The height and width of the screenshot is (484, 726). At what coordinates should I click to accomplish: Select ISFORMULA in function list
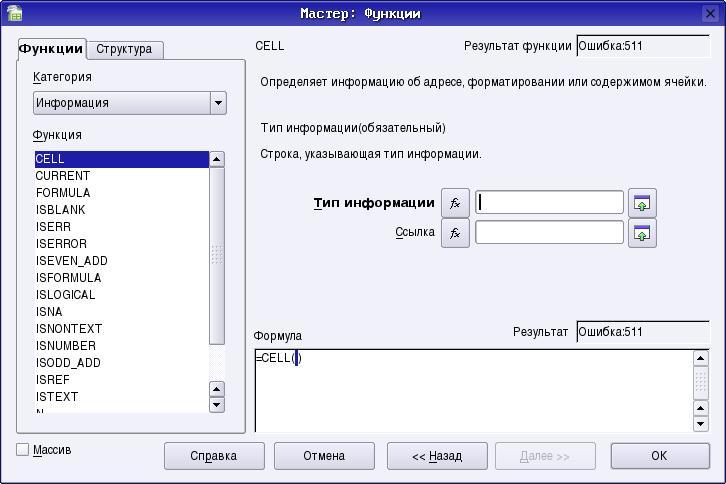[122, 278]
